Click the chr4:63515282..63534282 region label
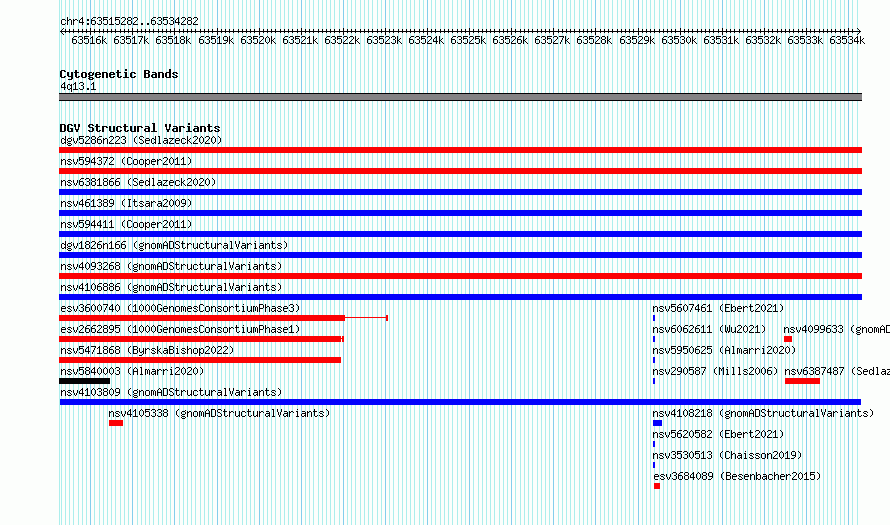Screen dimensions: 890x525 click(x=129, y=21)
